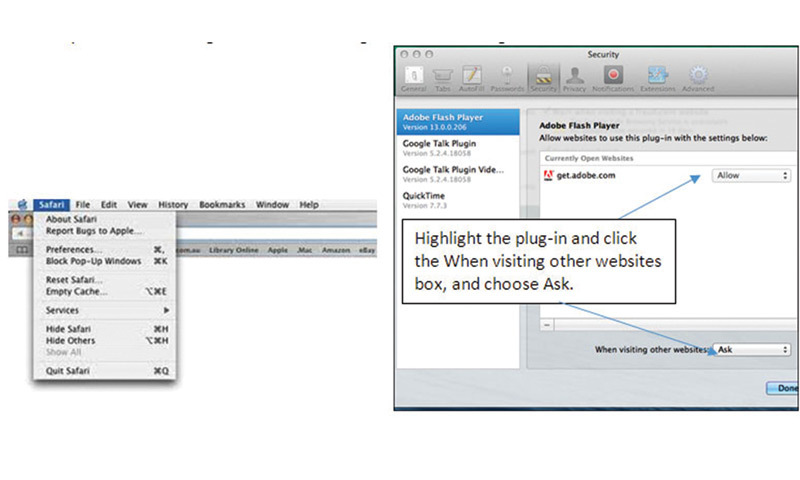Expand the 'When visiting other websites' Ask dropdown
Screen dimensions: 800x480
[751, 350]
